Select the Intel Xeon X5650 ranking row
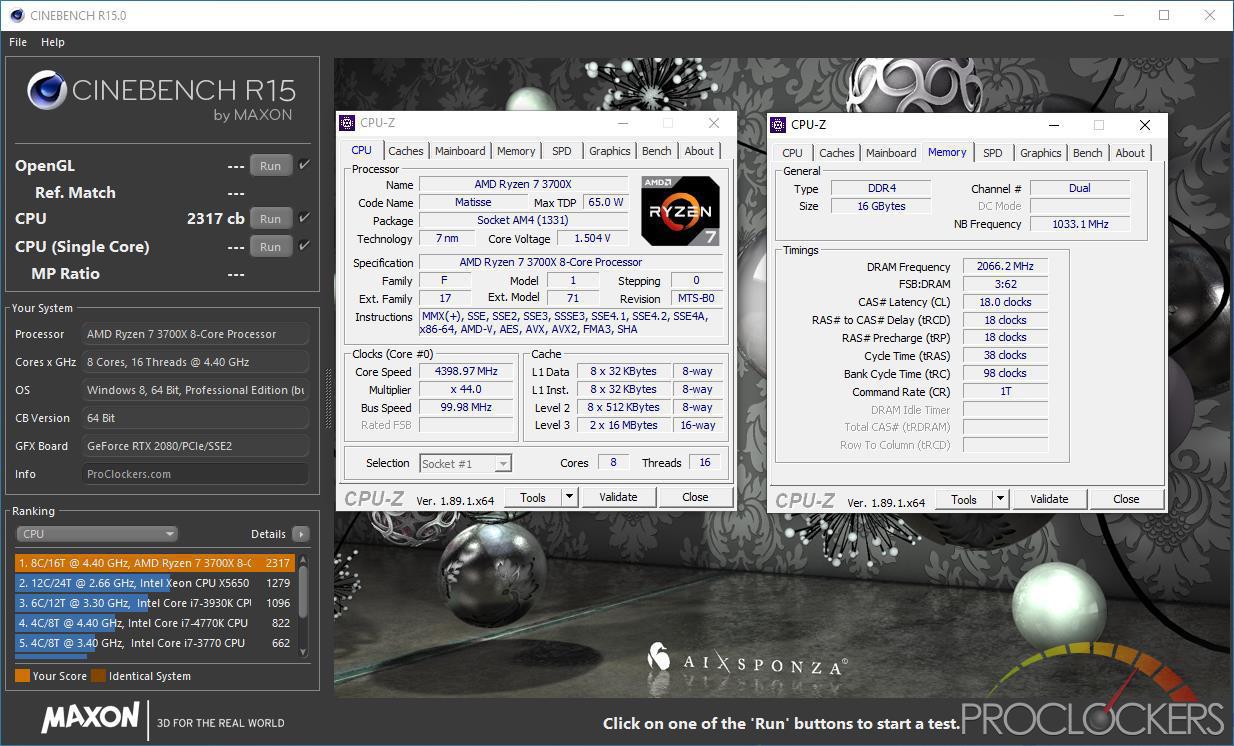 pyautogui.click(x=155, y=583)
